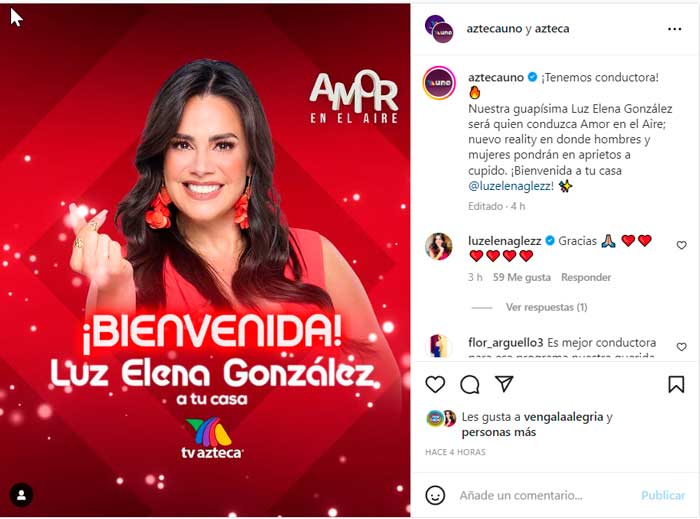Viewport: 700px width, 519px height.
Task: Open comments via the speech bubble icon
Action: [470, 384]
